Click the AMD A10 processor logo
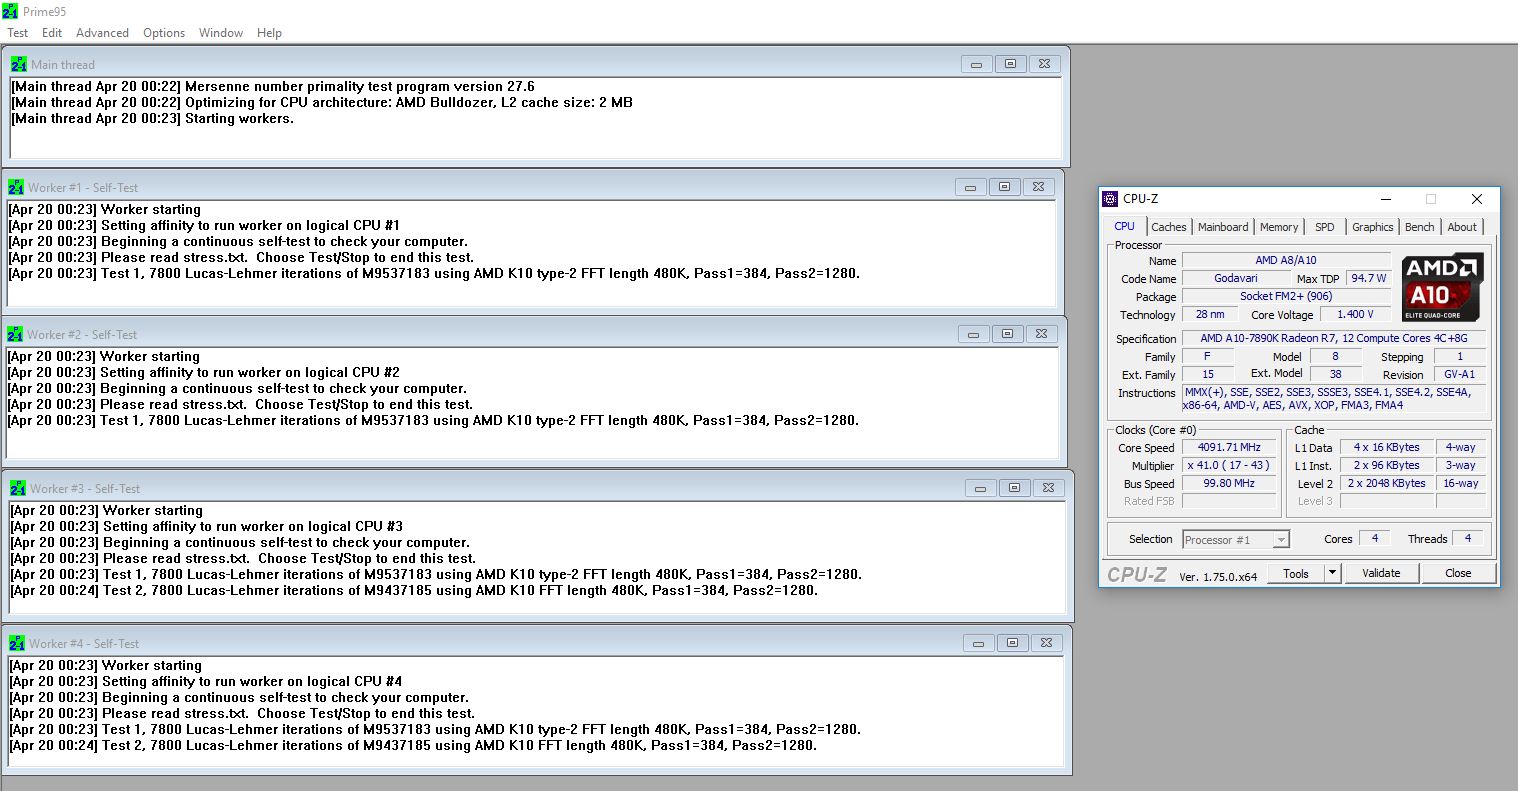This screenshot has height=791, width=1518. (x=1443, y=288)
